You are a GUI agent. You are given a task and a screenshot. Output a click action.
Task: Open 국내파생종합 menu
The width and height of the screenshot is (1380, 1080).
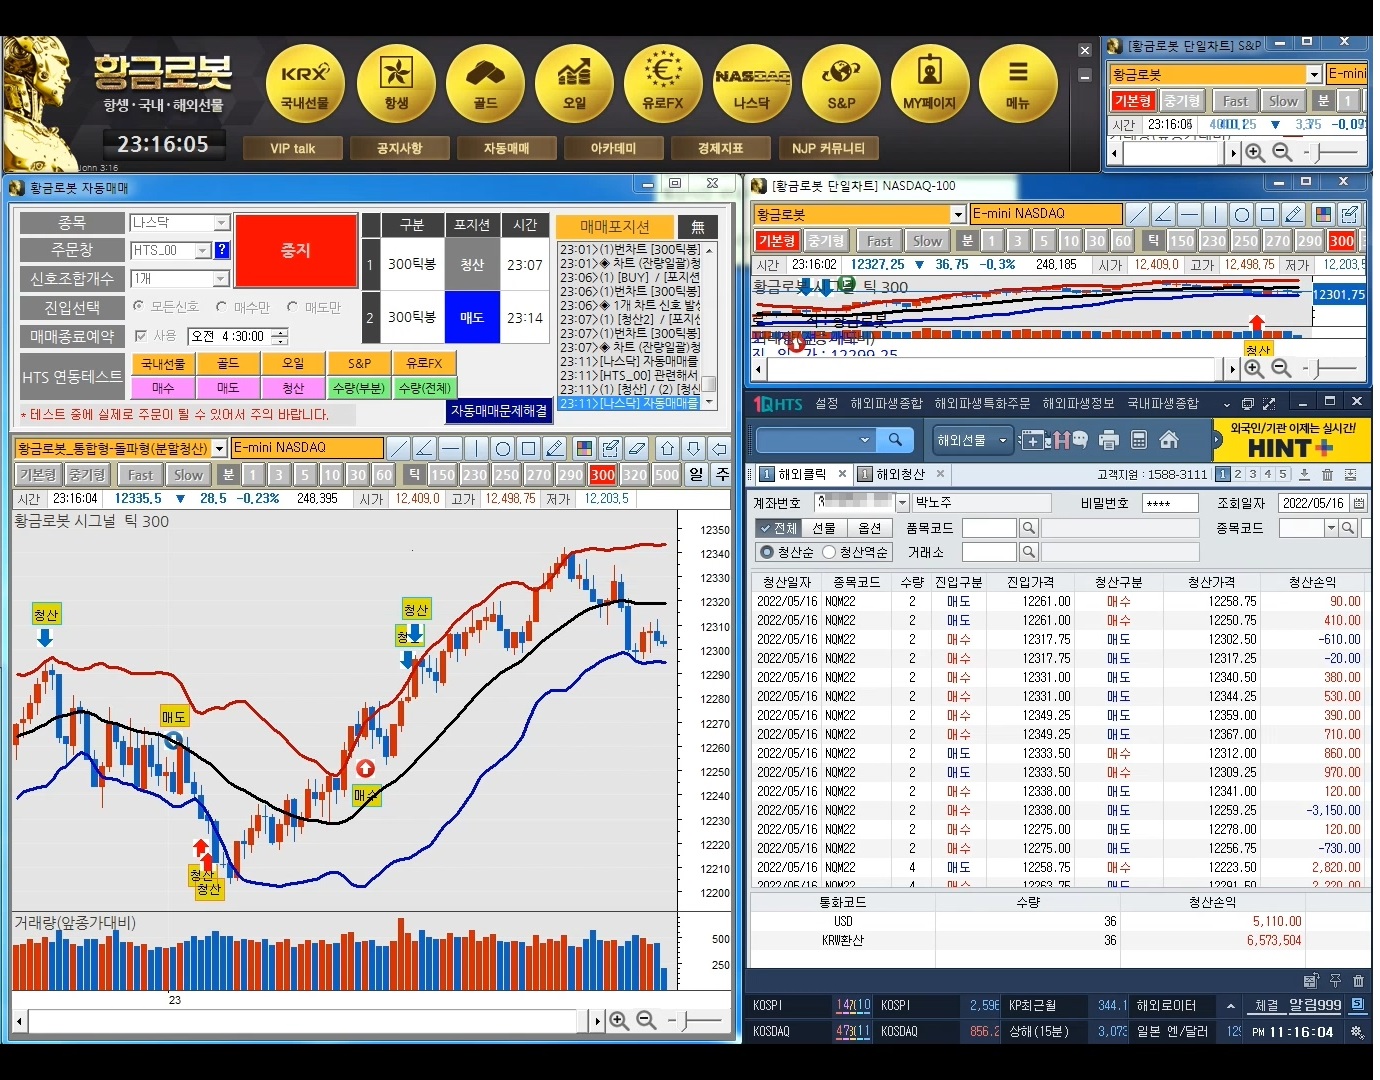1163,404
